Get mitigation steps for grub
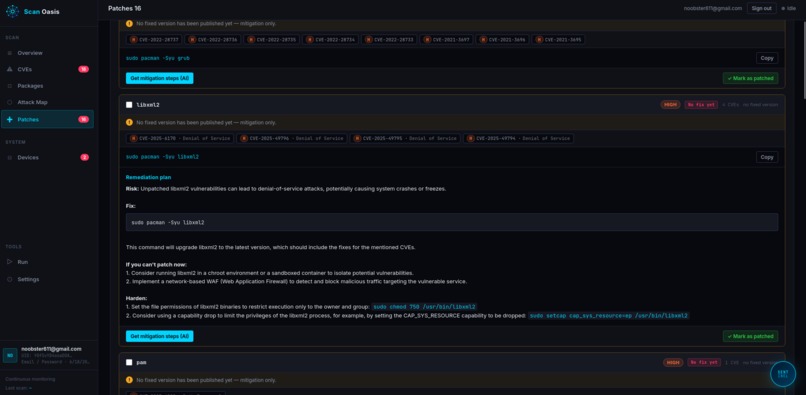Screen dimensions: 806x395 click(x=159, y=78)
